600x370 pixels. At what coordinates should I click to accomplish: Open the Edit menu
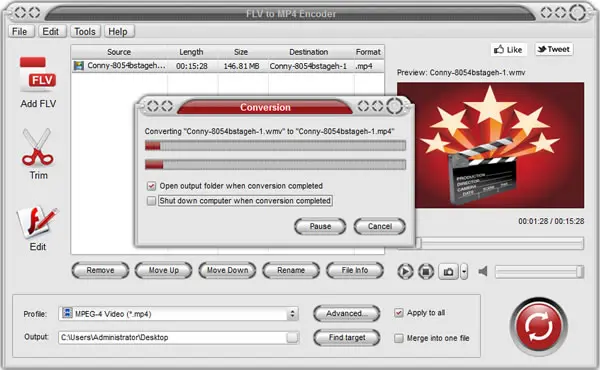tap(51, 31)
